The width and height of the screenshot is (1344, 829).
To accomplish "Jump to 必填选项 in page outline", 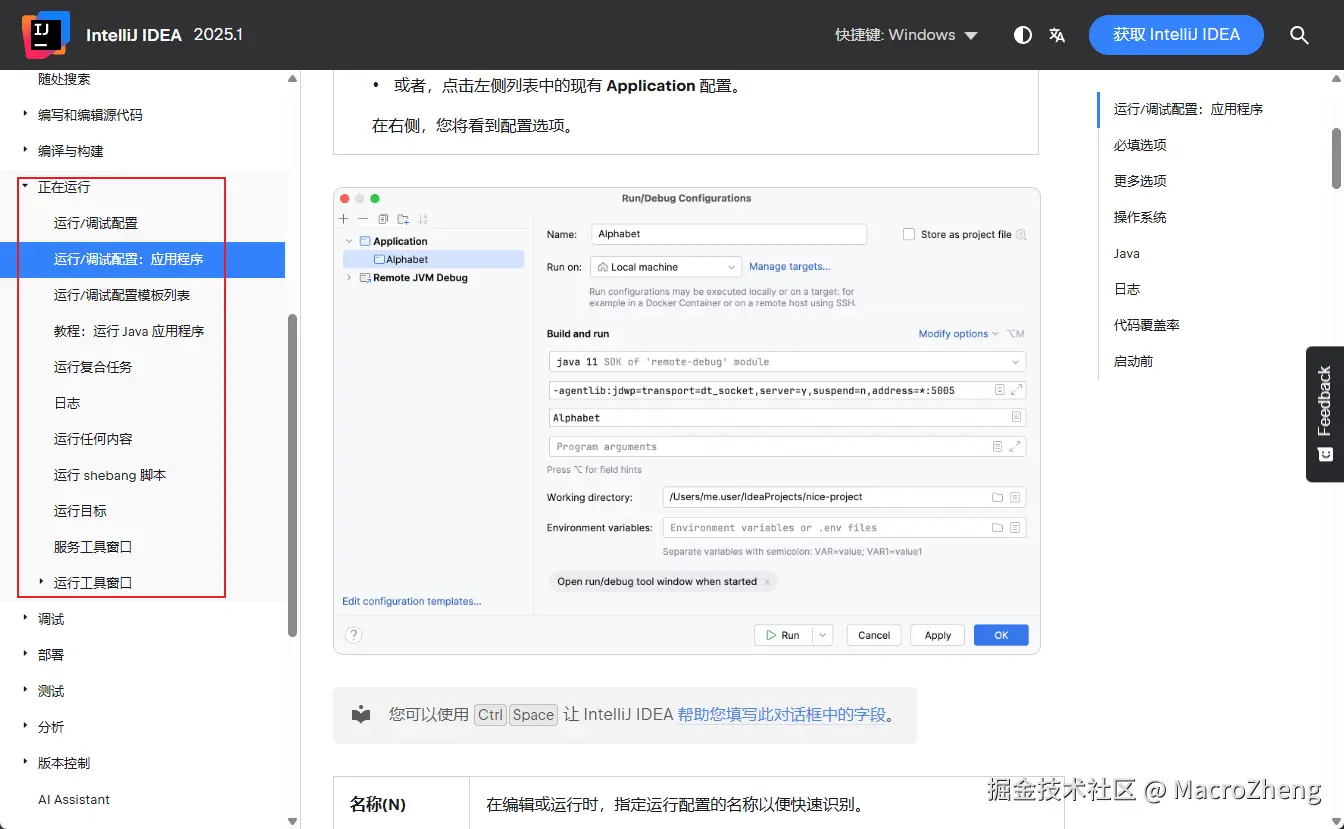I will click(x=1140, y=145).
